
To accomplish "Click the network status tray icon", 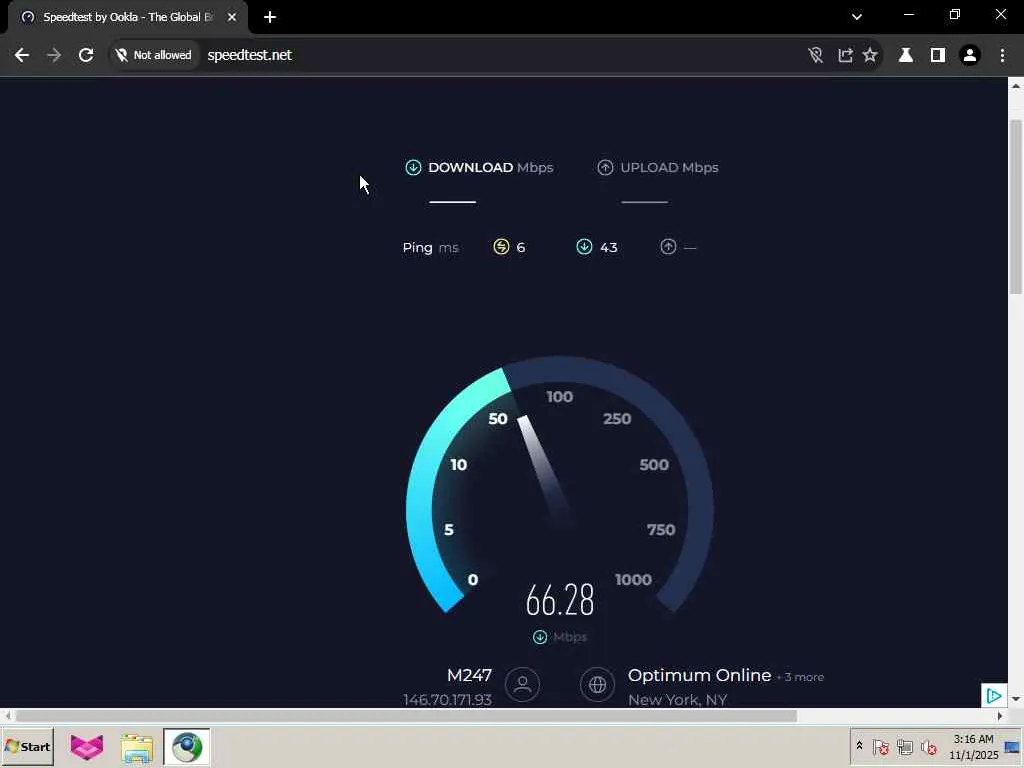I will pyautogui.click(x=904, y=746).
